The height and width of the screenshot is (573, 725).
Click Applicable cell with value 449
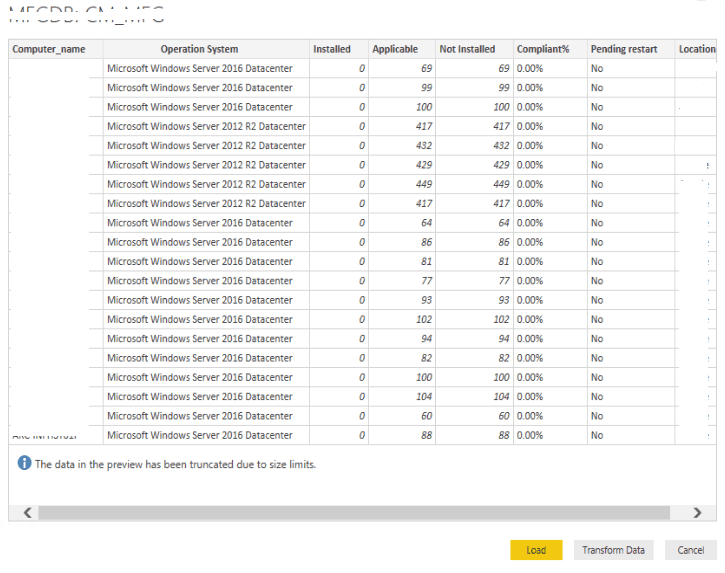pos(402,185)
